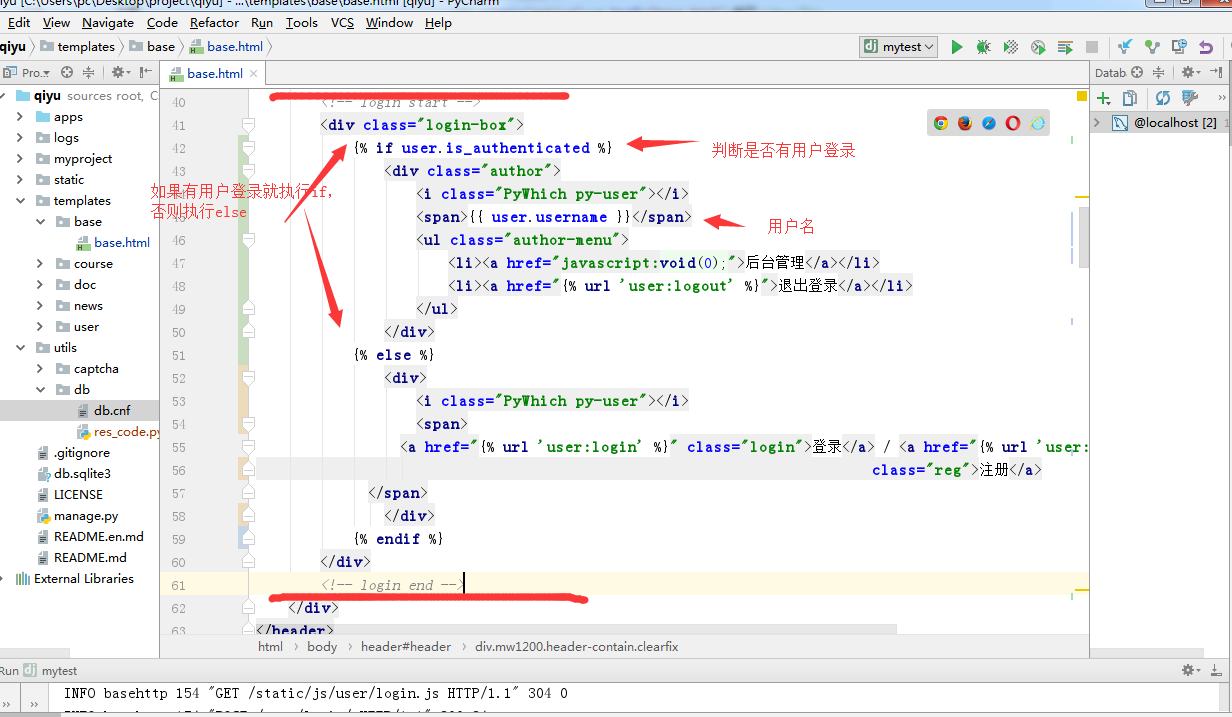1232x717 pixels.
Task: Click header#header in editor breadcrumb
Action: (x=406, y=647)
